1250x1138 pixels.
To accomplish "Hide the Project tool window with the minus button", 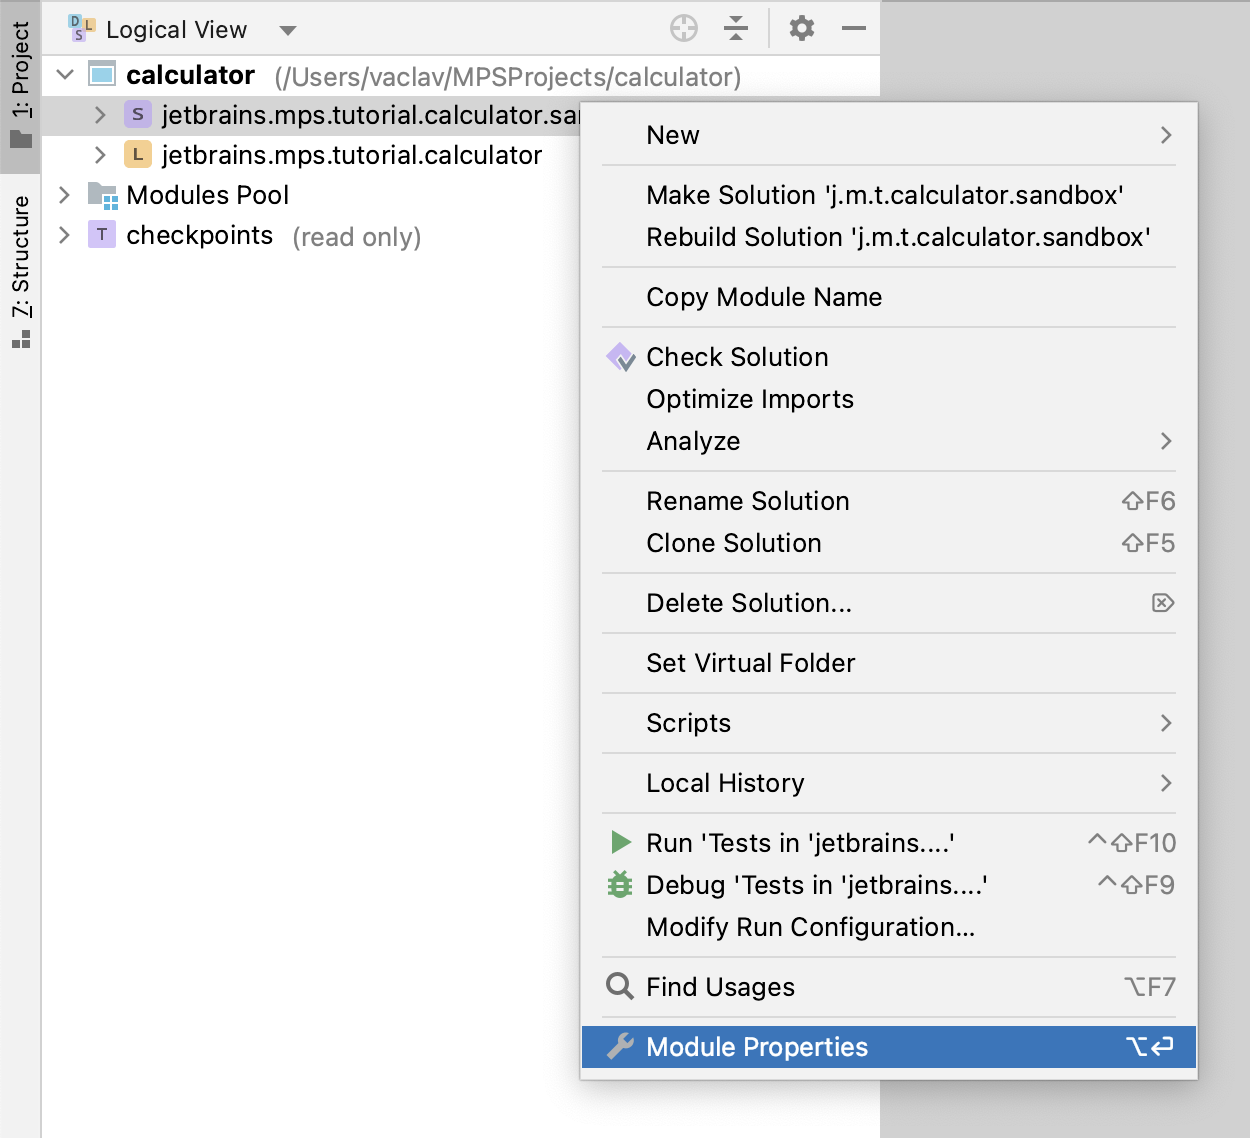I will [x=853, y=29].
